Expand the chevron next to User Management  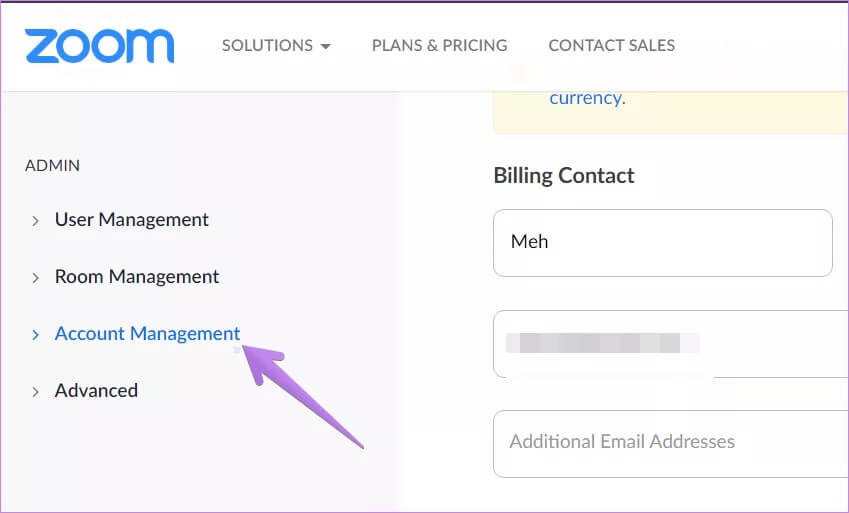click(x=35, y=220)
